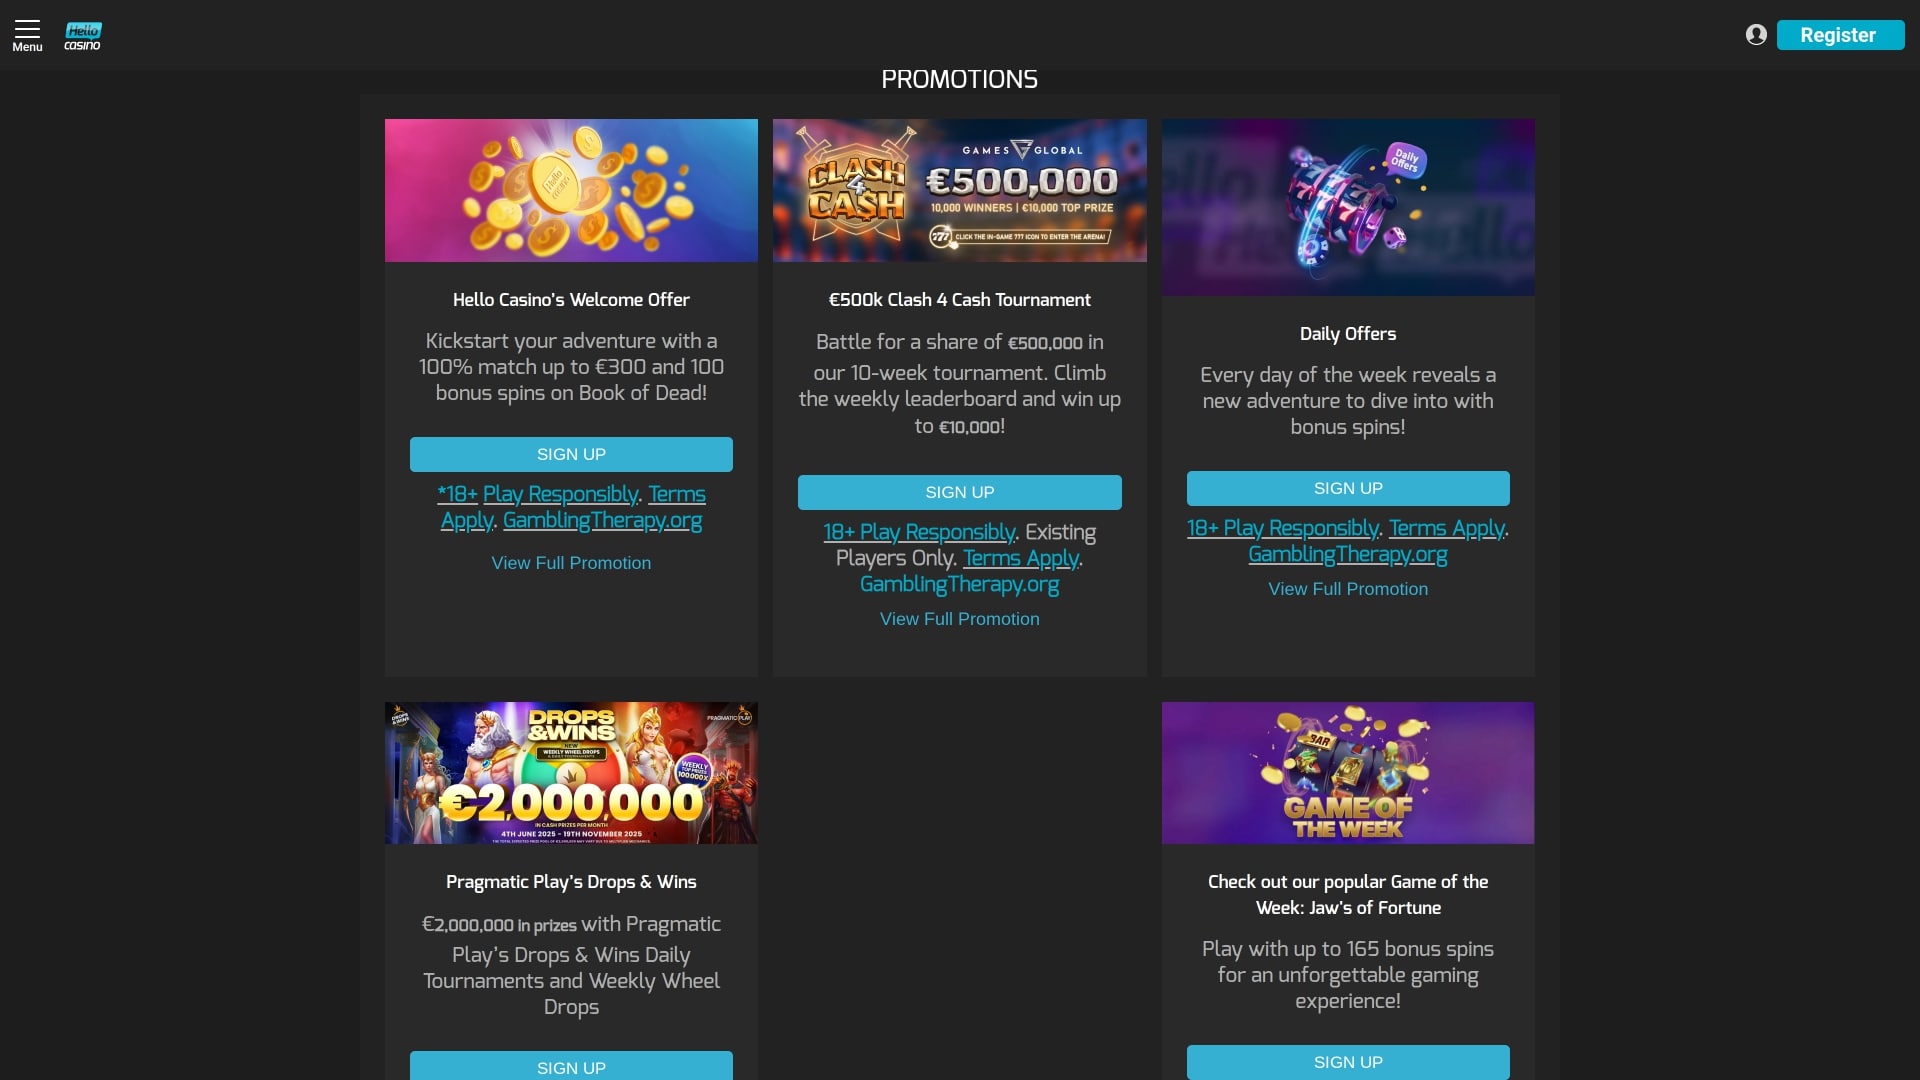Click SIGN UP for Pragmatic Play's Drops & Wins

point(570,1066)
